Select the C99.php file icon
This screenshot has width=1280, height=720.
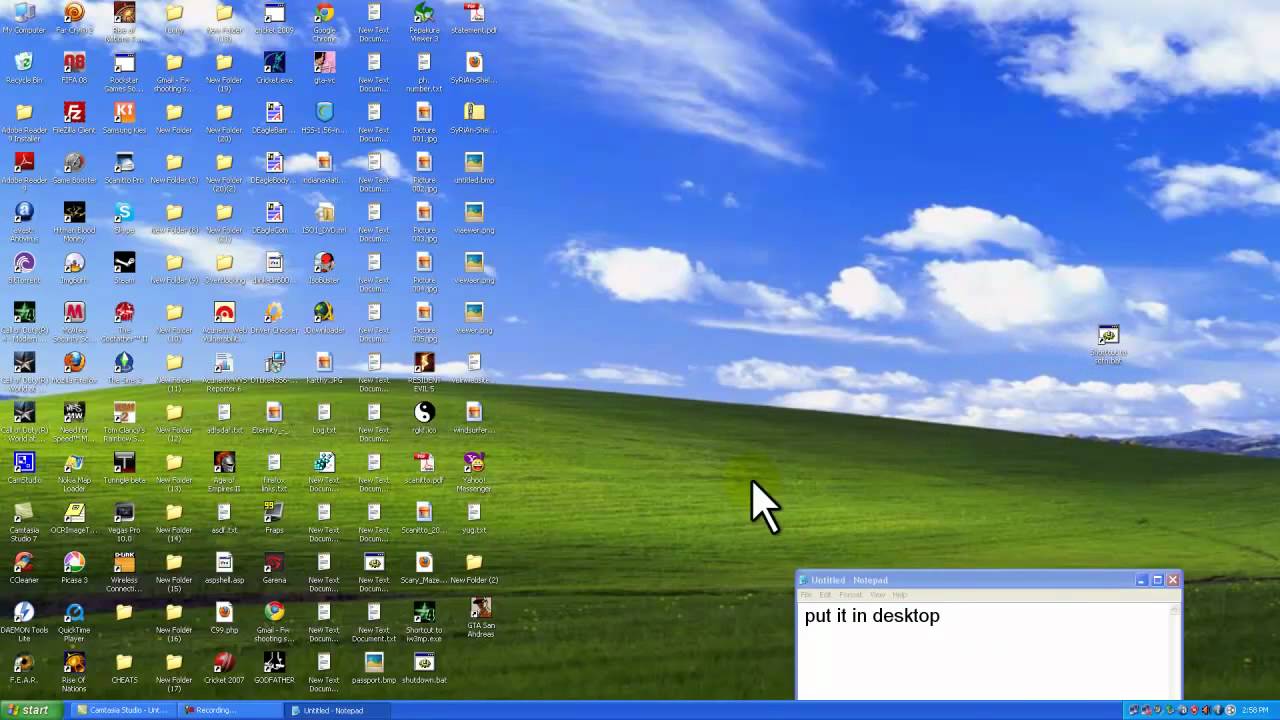click(224, 619)
